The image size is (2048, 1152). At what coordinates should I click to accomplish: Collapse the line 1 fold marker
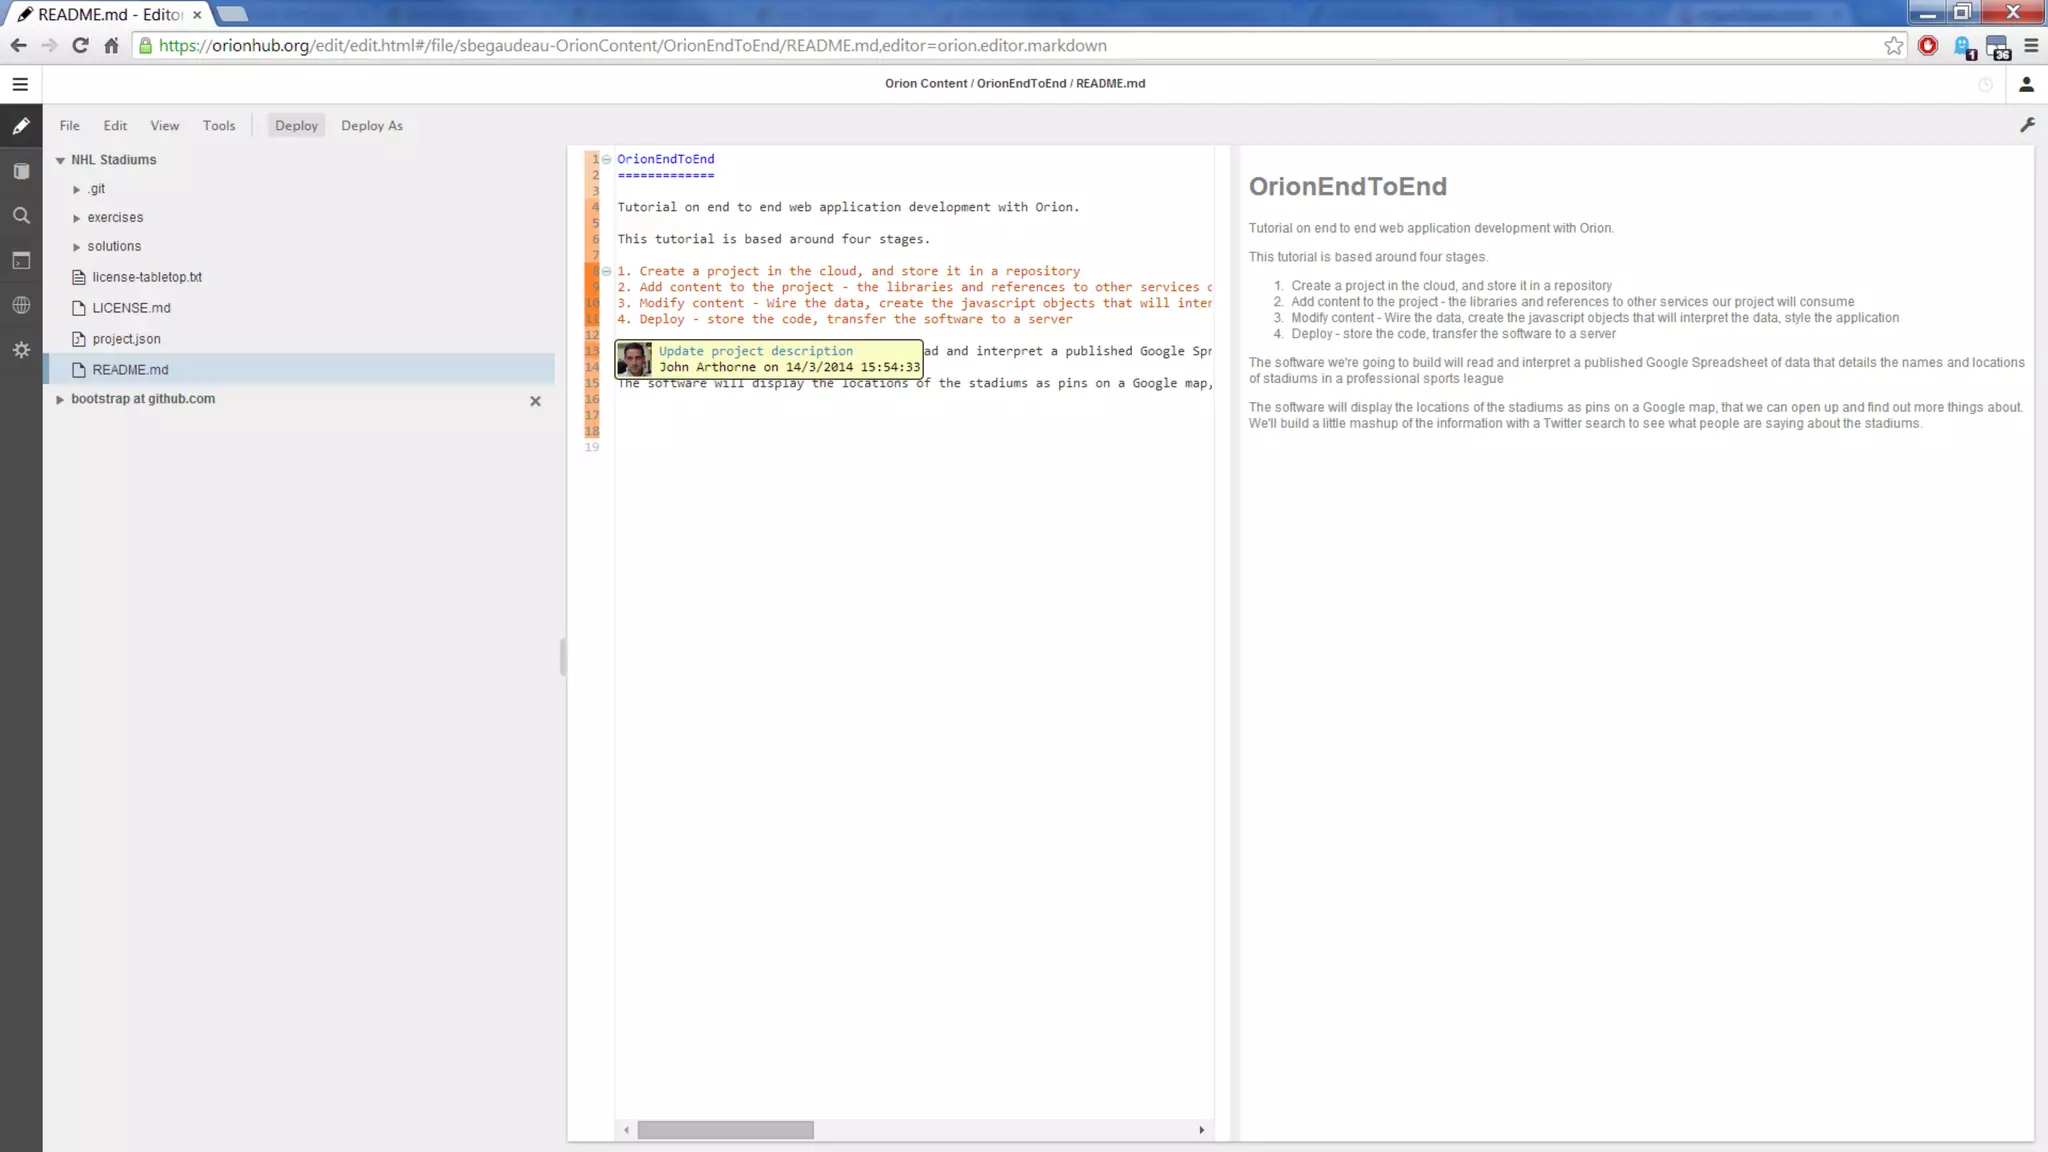click(607, 159)
